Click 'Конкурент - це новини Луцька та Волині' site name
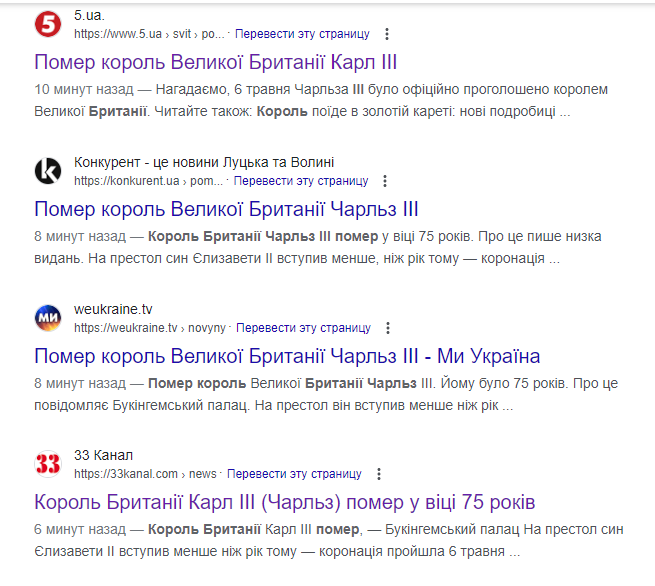 204,162
